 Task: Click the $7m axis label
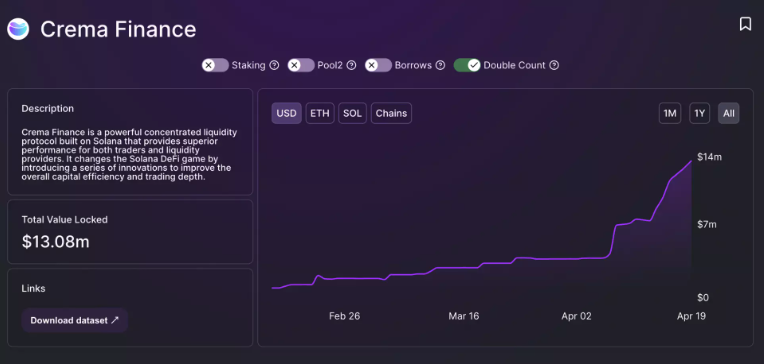(706, 224)
